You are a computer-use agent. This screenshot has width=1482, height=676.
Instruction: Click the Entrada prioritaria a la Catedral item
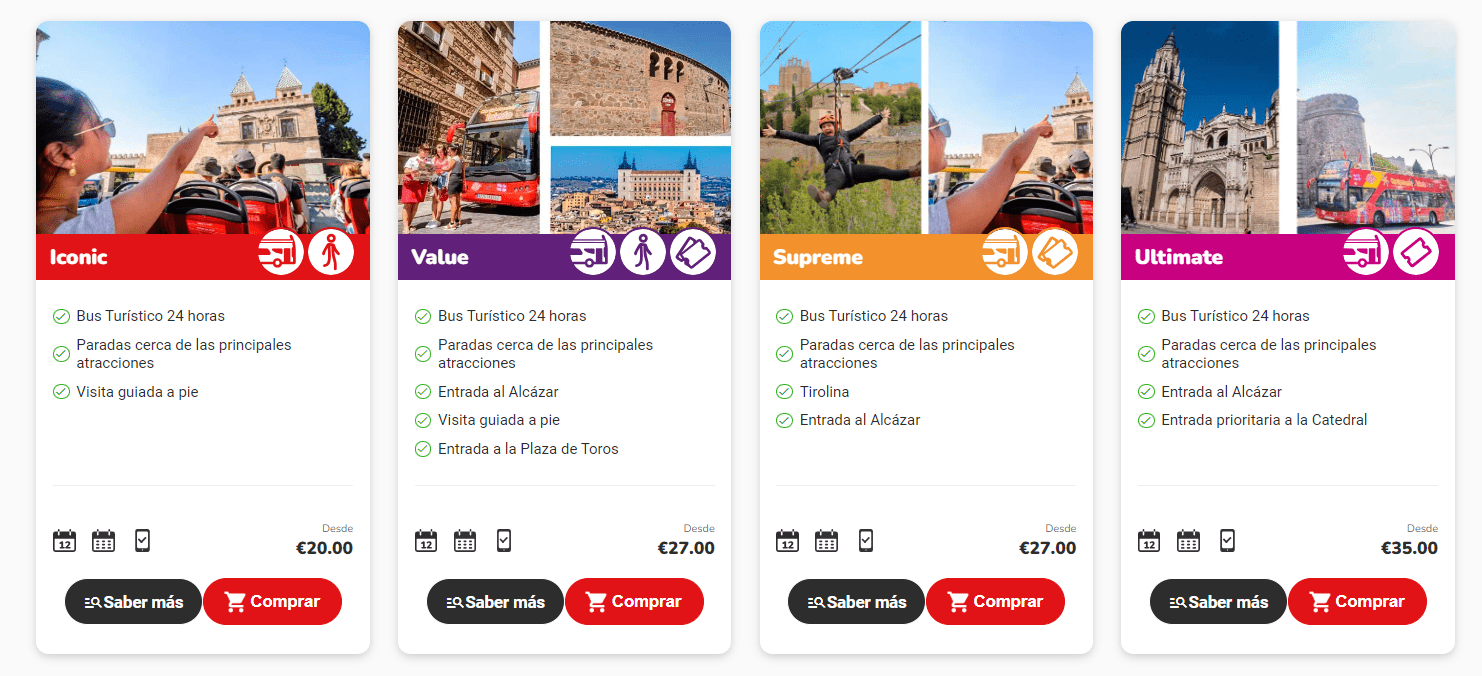pos(1264,420)
